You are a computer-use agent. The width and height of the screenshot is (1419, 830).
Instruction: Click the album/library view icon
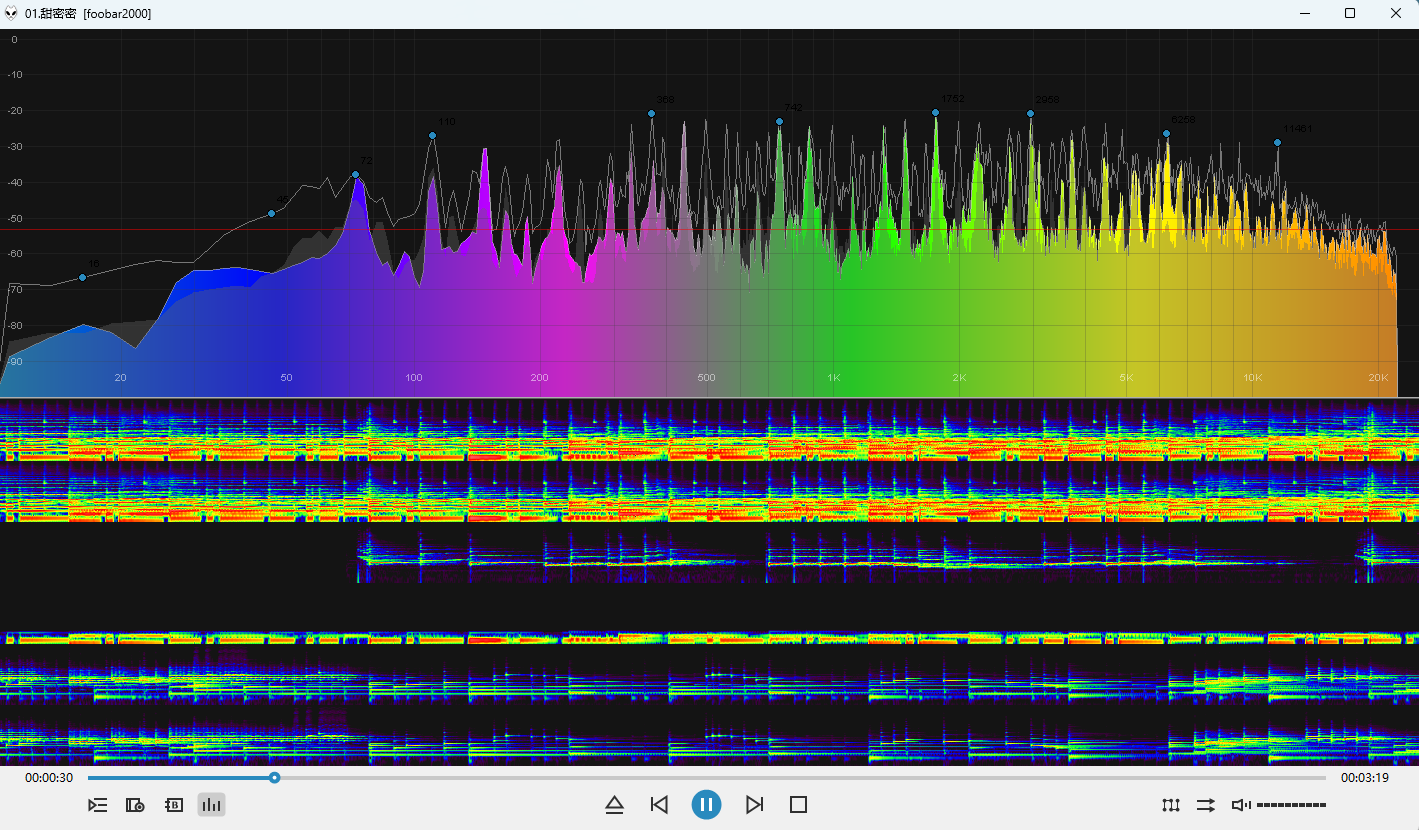click(x=135, y=805)
